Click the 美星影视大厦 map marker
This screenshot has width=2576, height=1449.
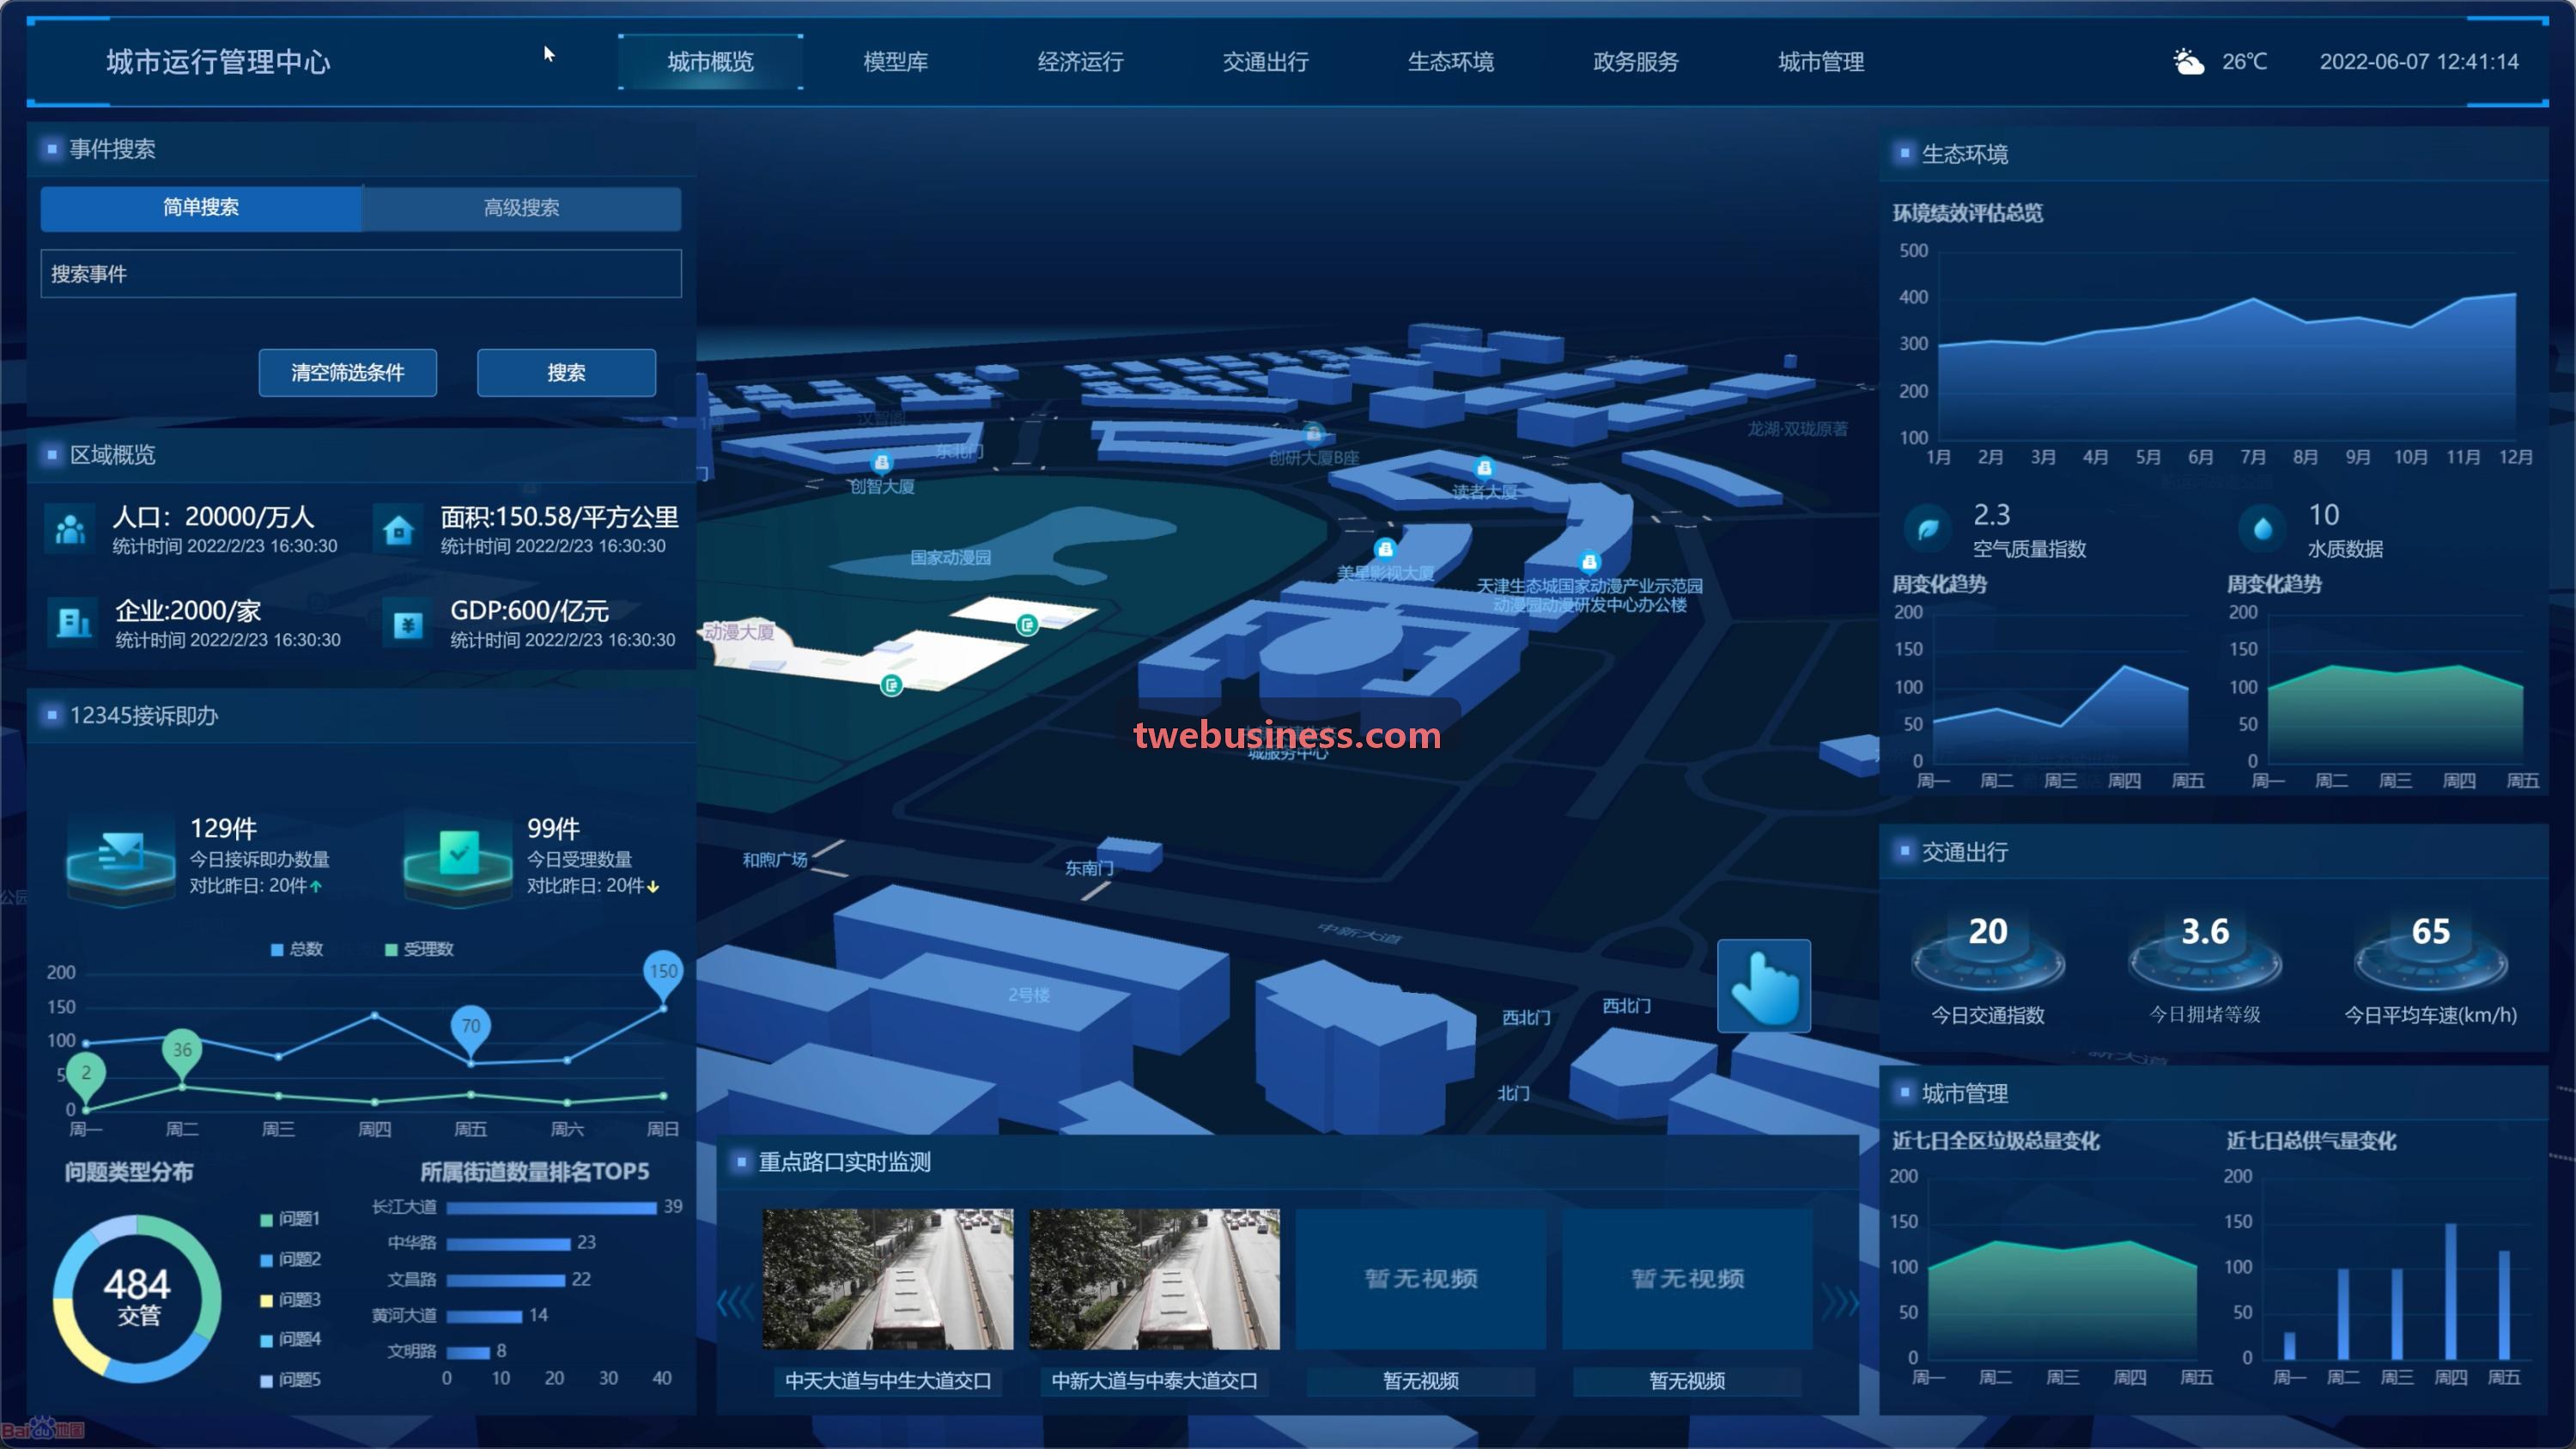click(1385, 548)
